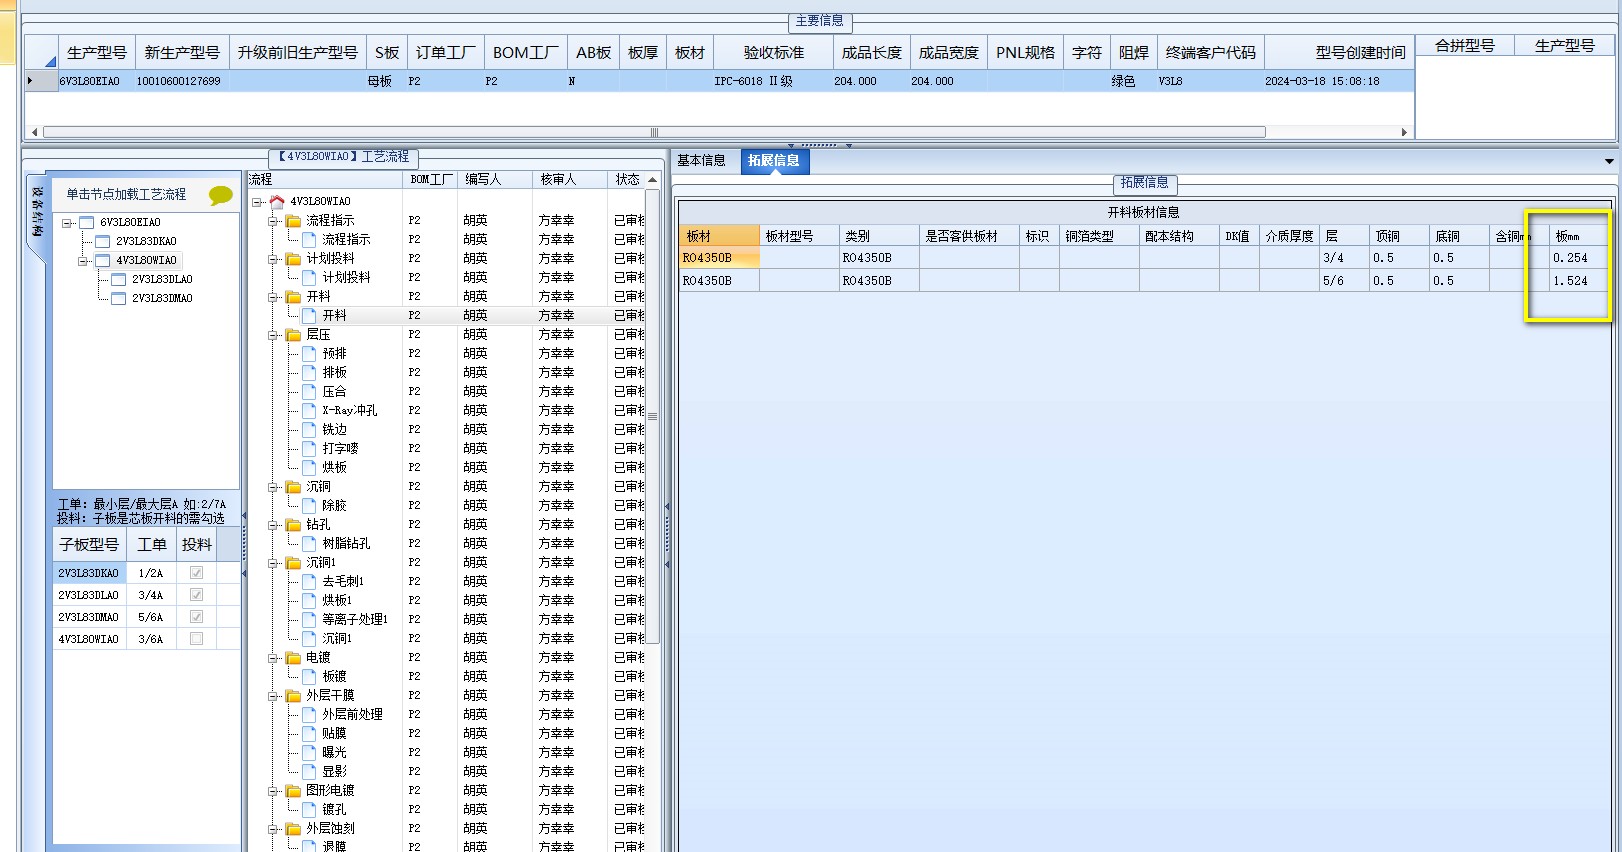Click the document icon next to 除胶

pos(309,505)
